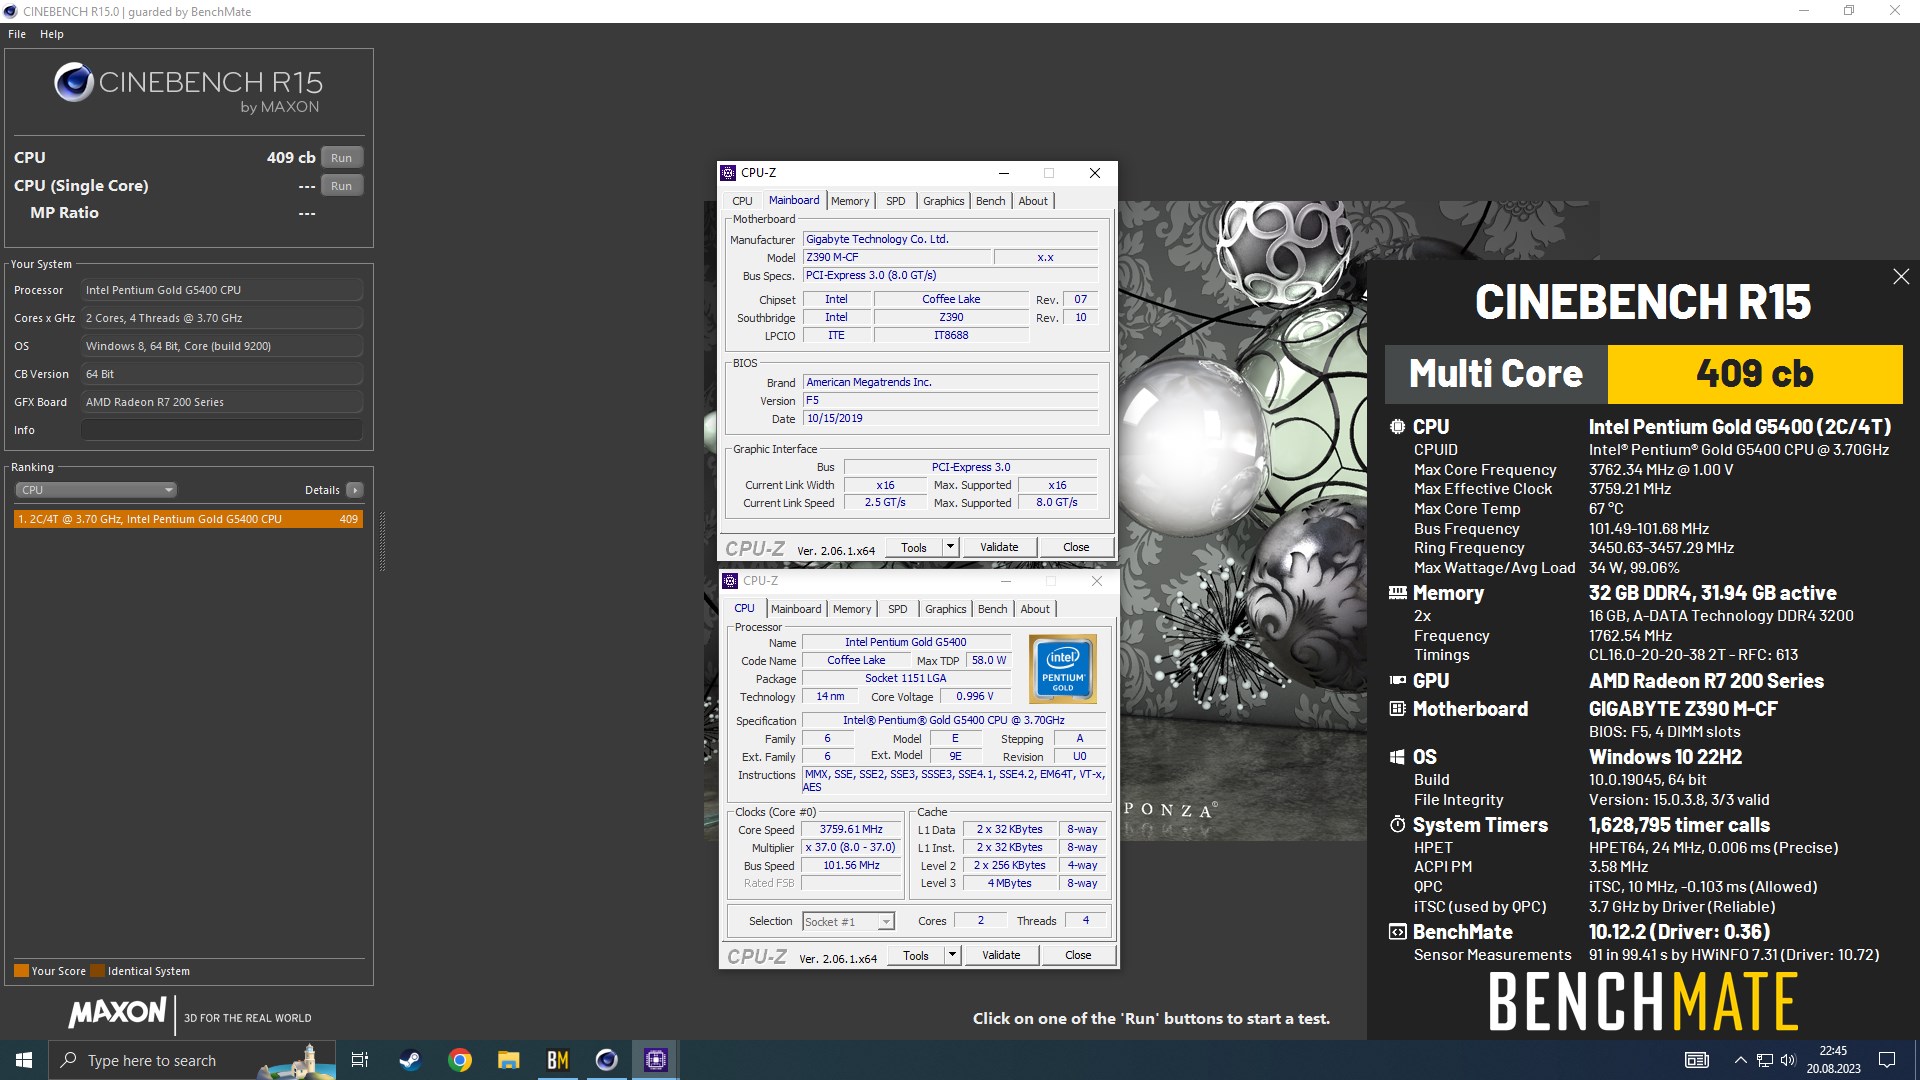This screenshot has width=1920, height=1080.
Task: Click the CPU chip icon in BenchMate panel
Action: [x=1397, y=427]
